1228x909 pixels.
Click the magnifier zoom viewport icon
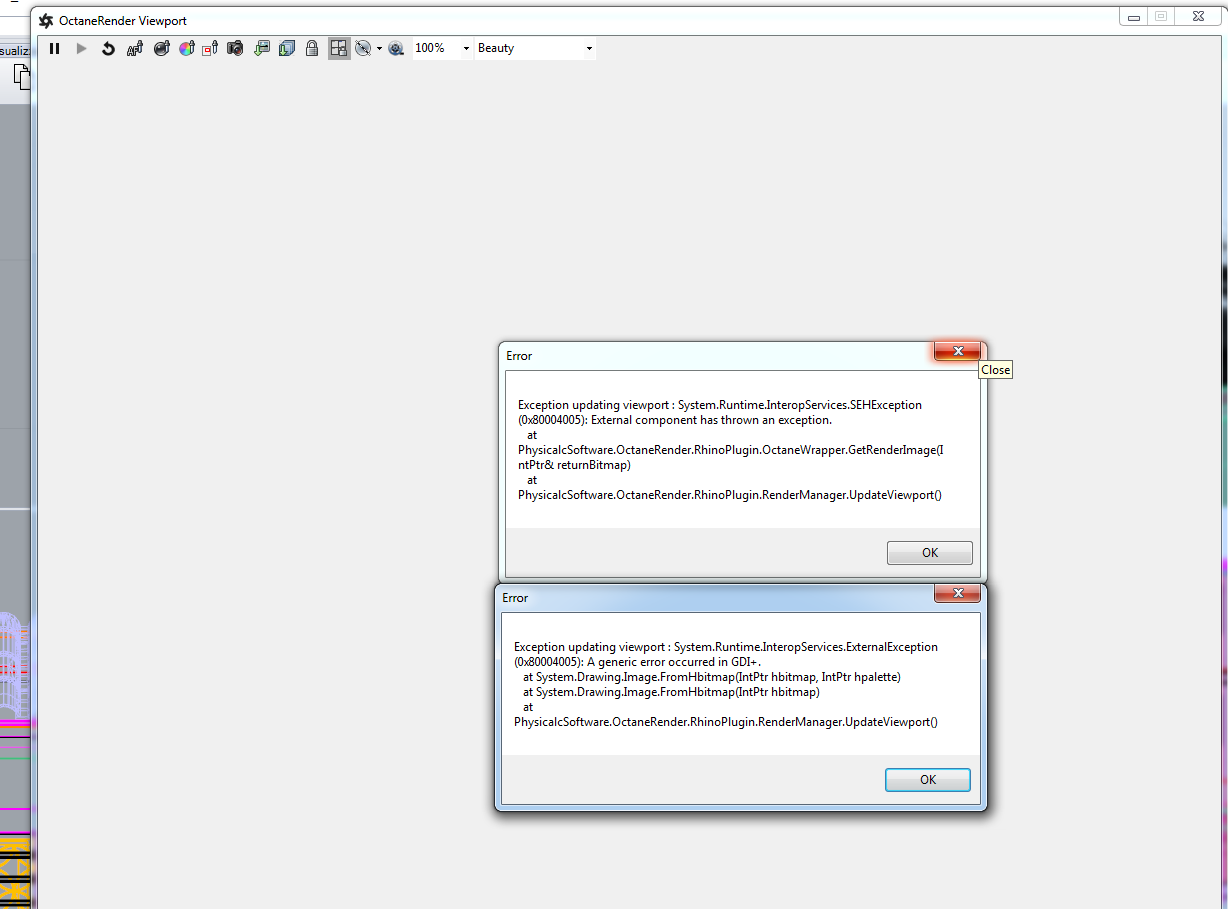point(396,48)
